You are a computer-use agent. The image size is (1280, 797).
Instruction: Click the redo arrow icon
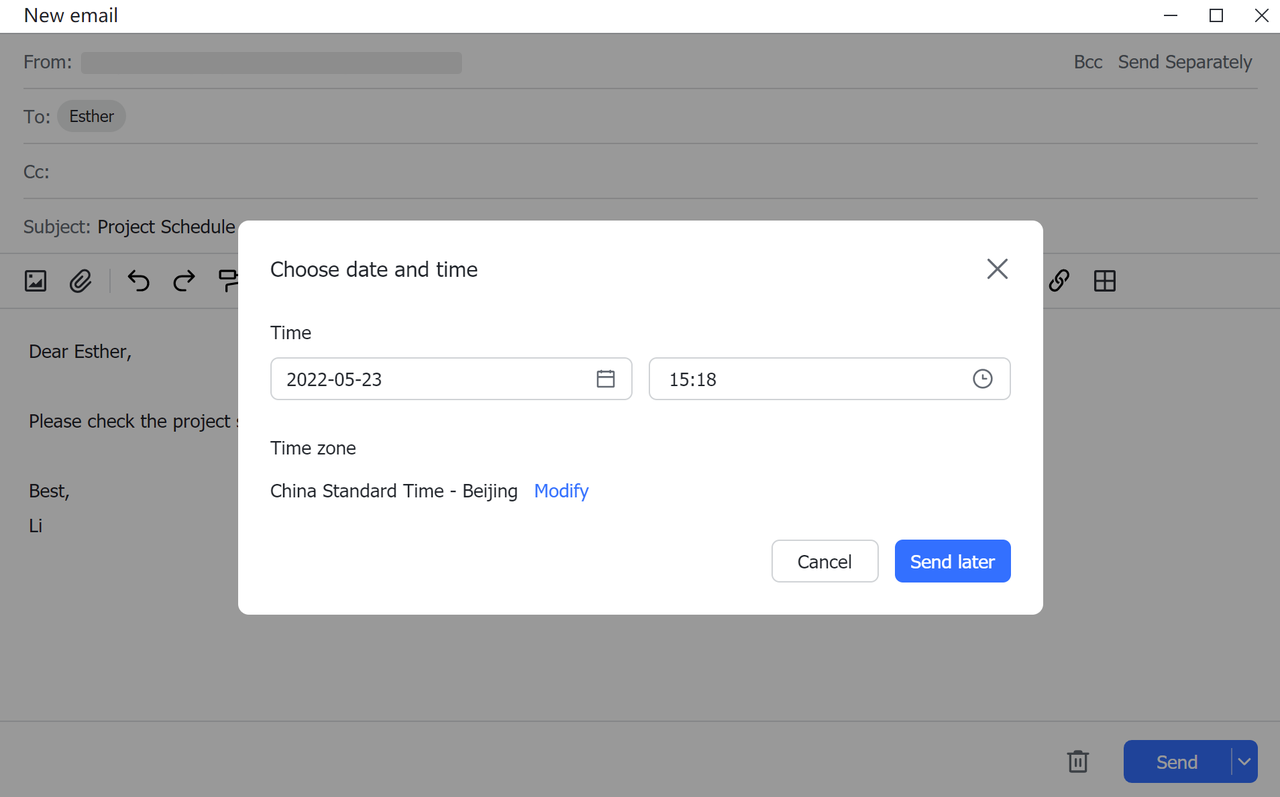click(184, 281)
